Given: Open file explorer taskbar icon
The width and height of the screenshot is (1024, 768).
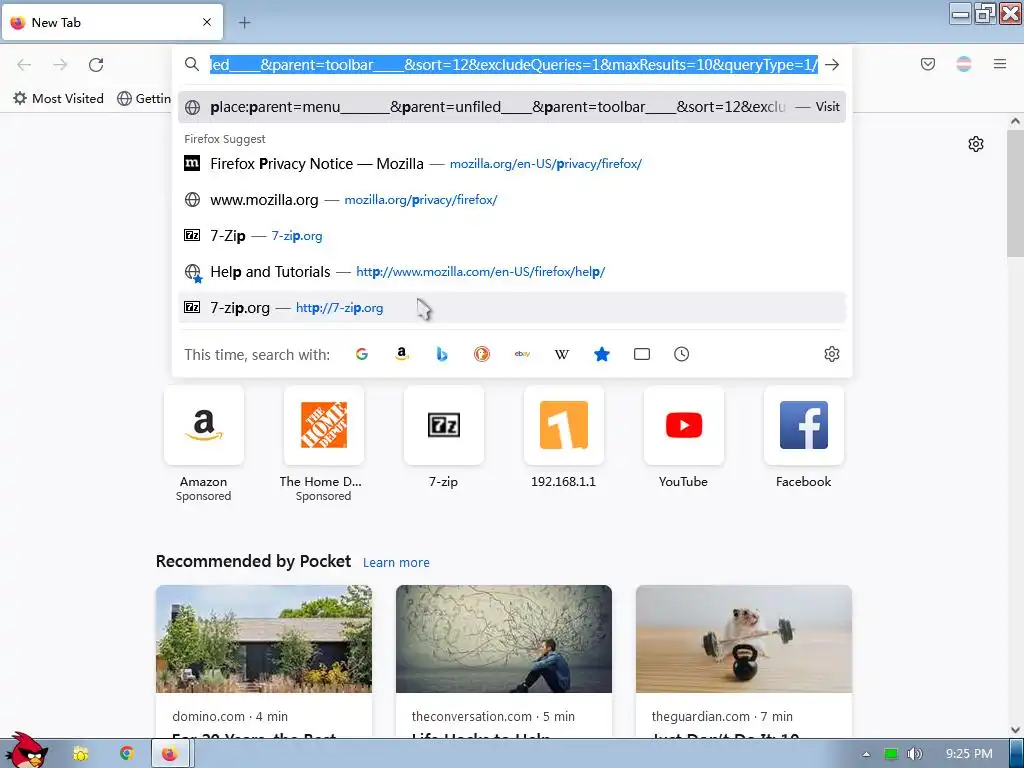Looking at the screenshot, I should (x=81, y=754).
